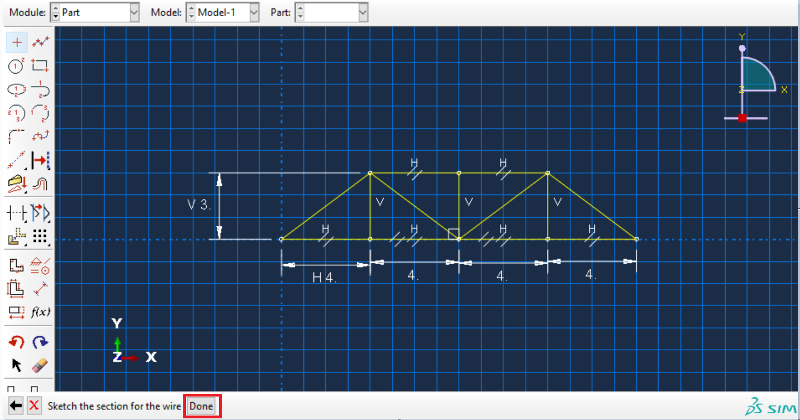Select the black arrow Drag Entities tool
The width and height of the screenshot is (800, 420).
pyautogui.click(x=16, y=365)
